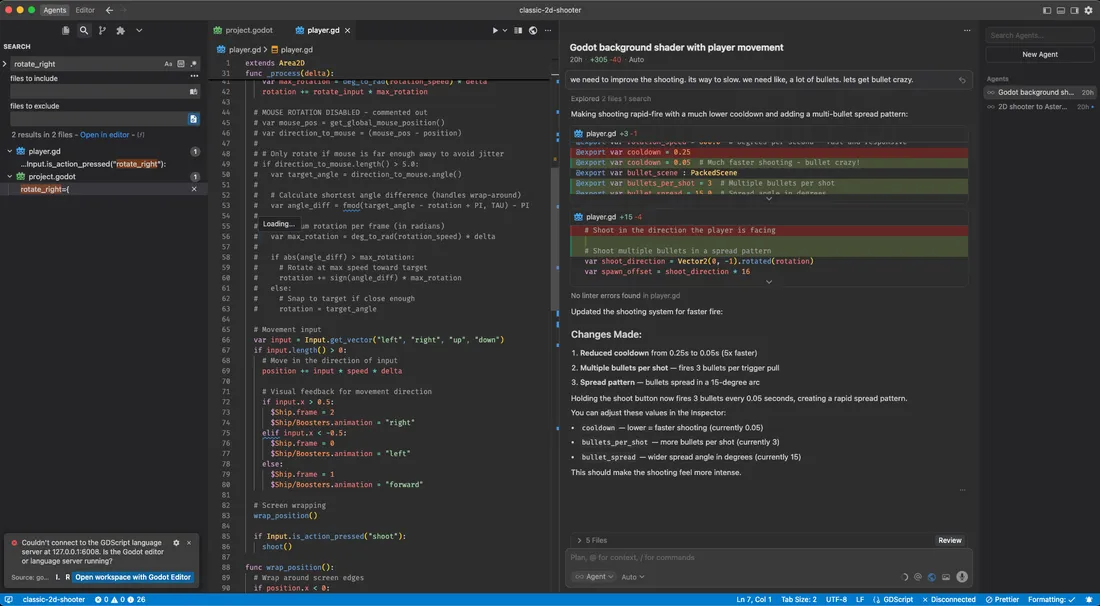Click the Search Agents input field
This screenshot has width=1100, height=606.
pyautogui.click(x=1040, y=36)
